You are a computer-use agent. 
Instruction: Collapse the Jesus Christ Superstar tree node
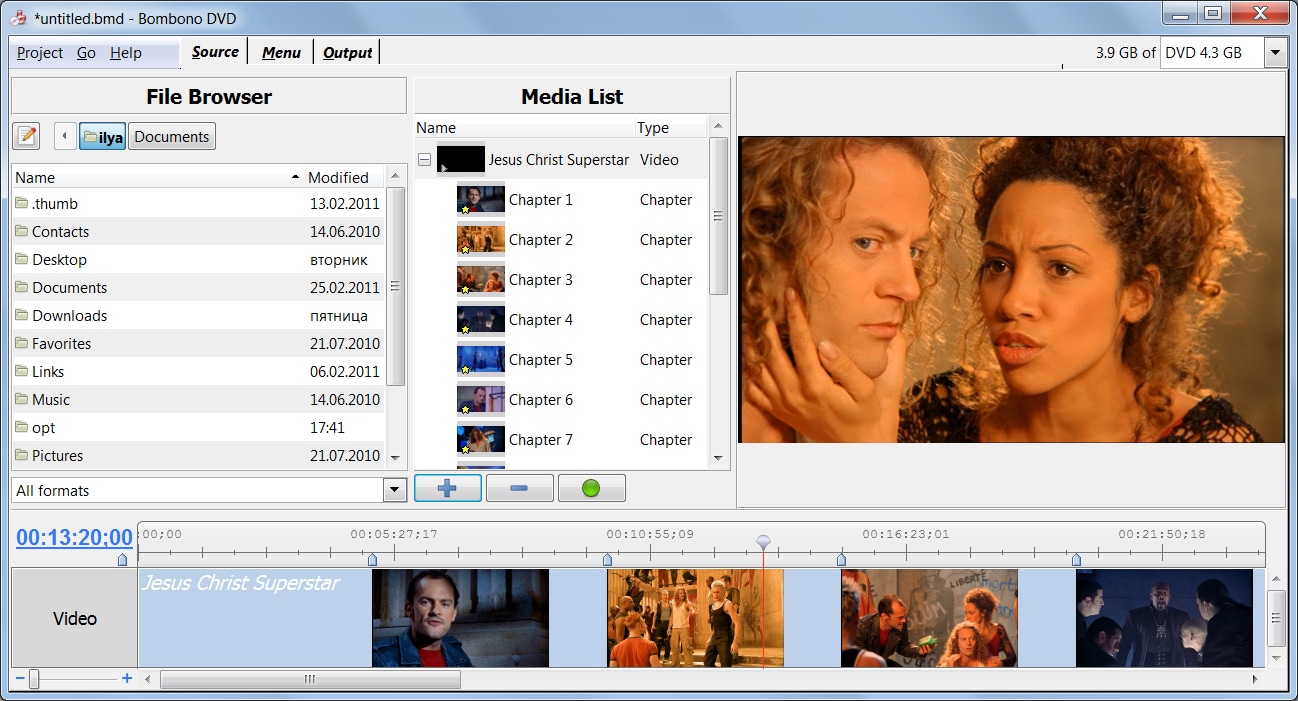pyautogui.click(x=424, y=159)
